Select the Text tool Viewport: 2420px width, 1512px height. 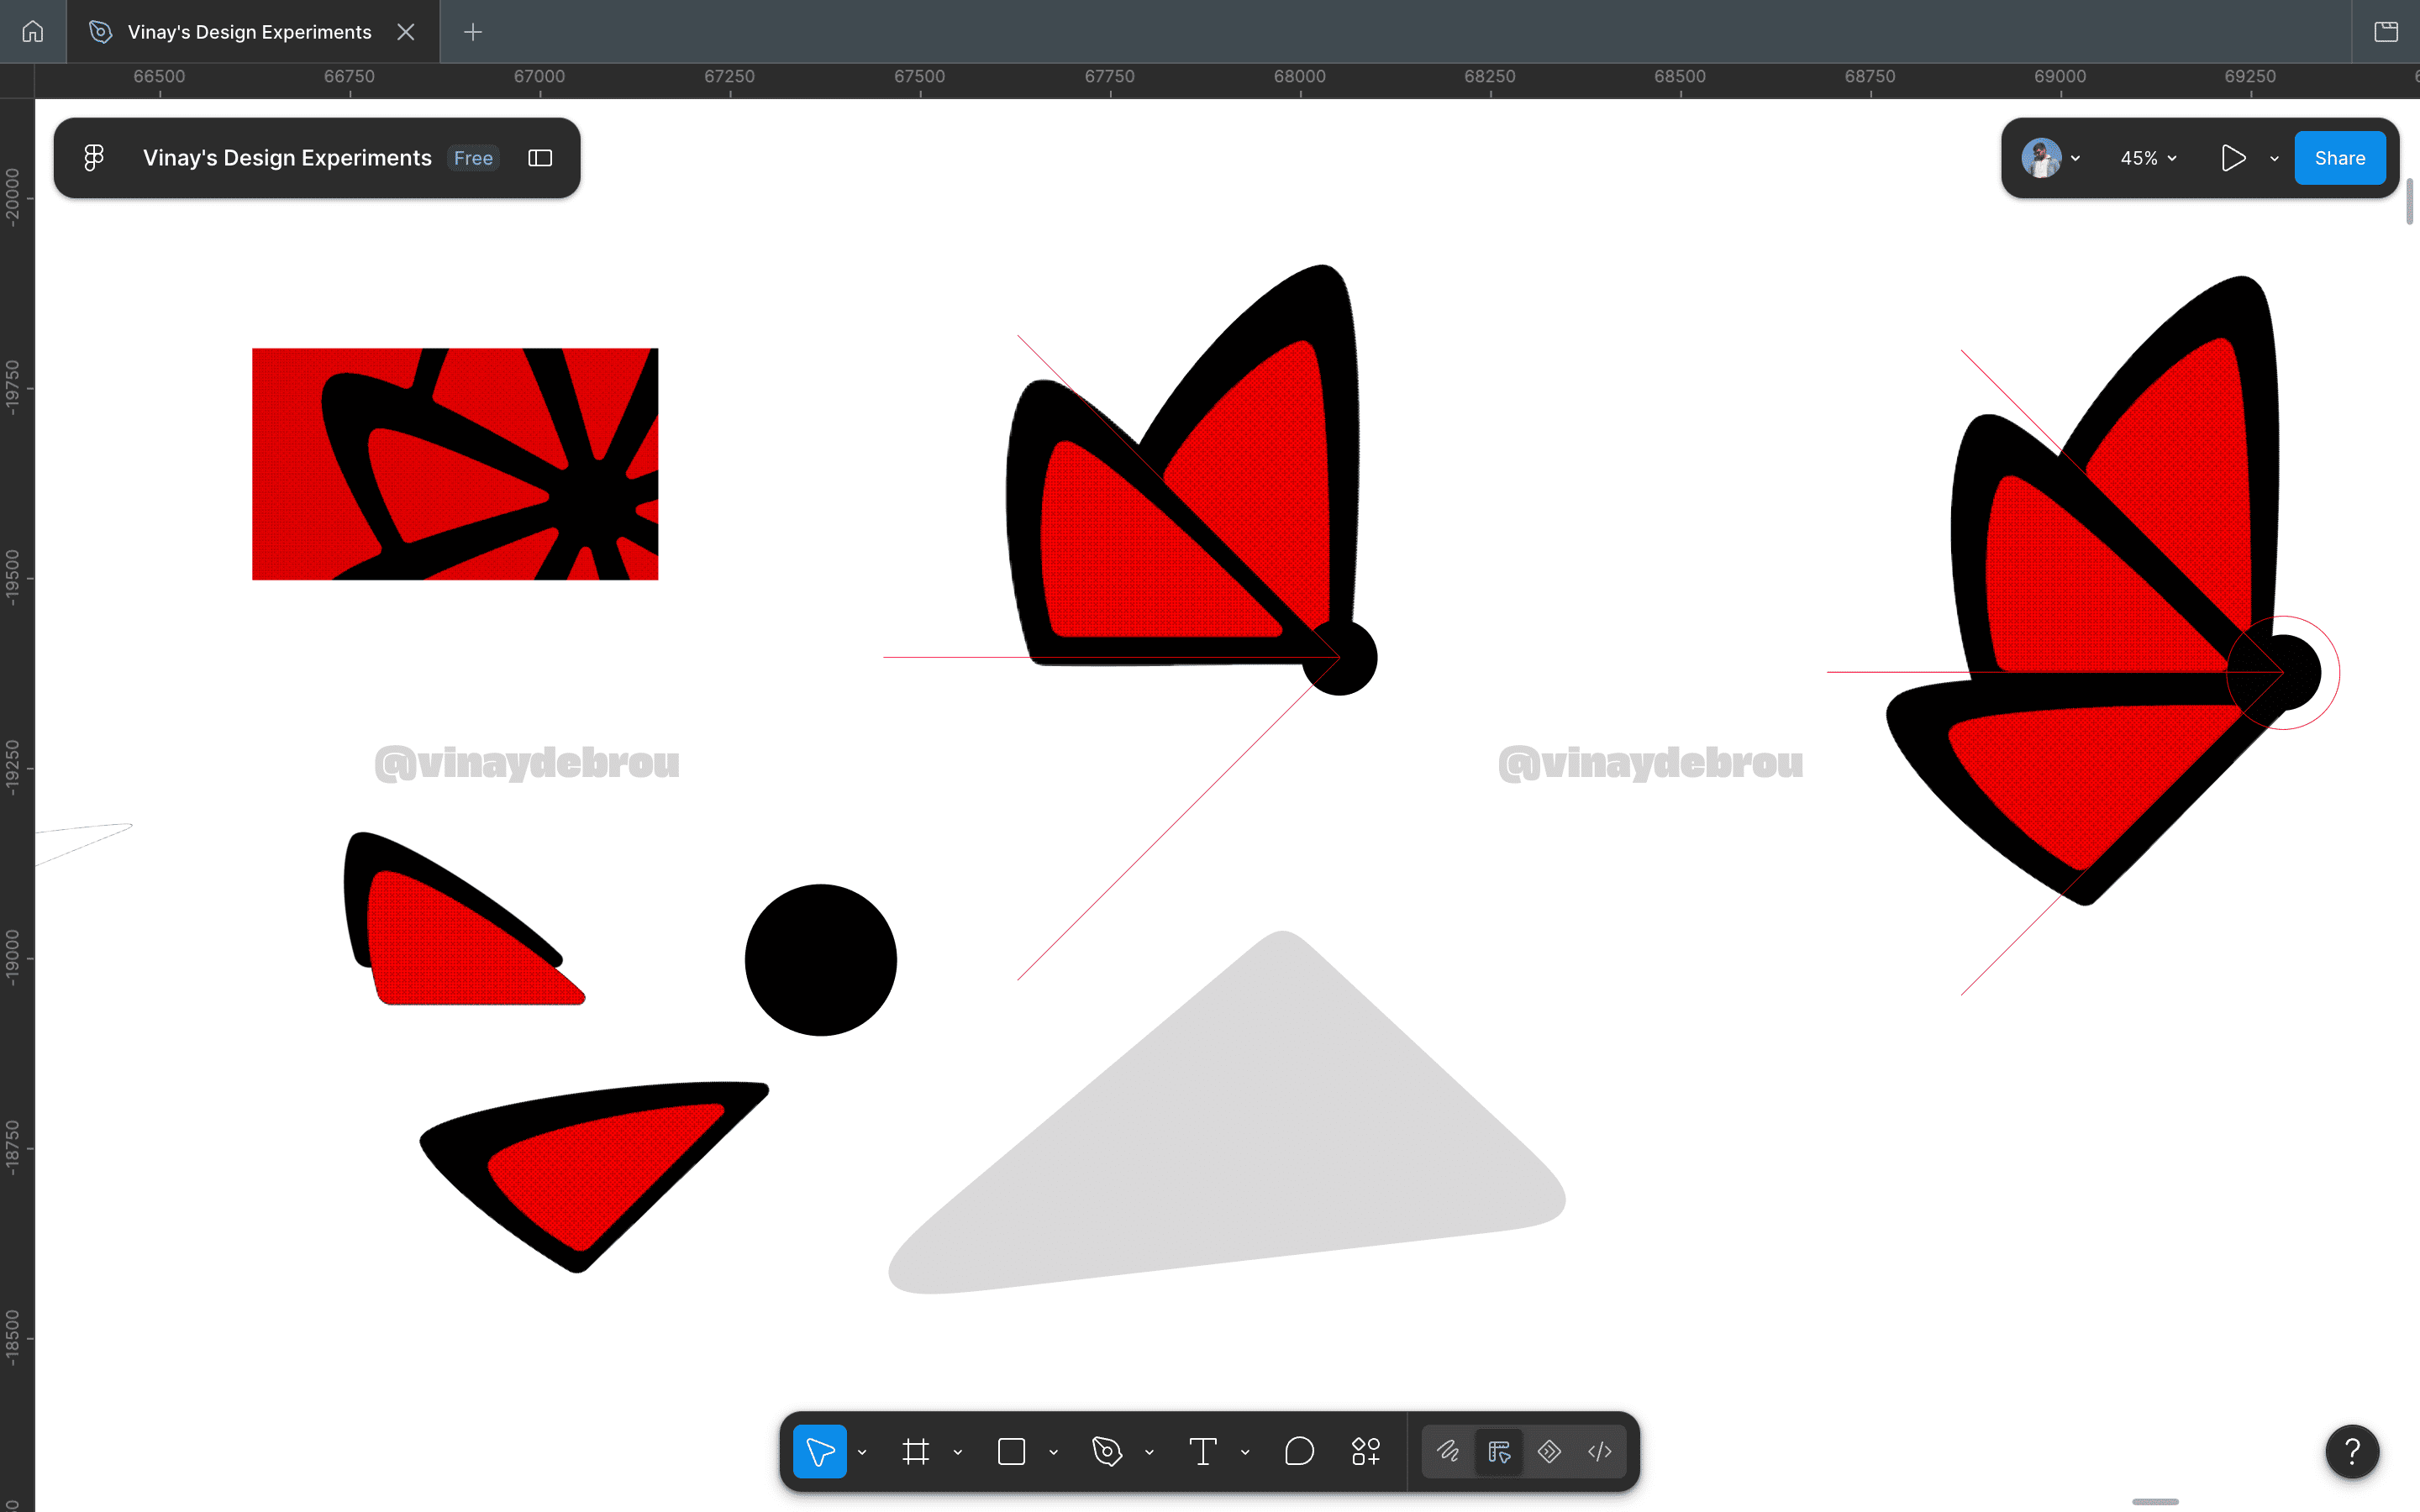1203,1451
